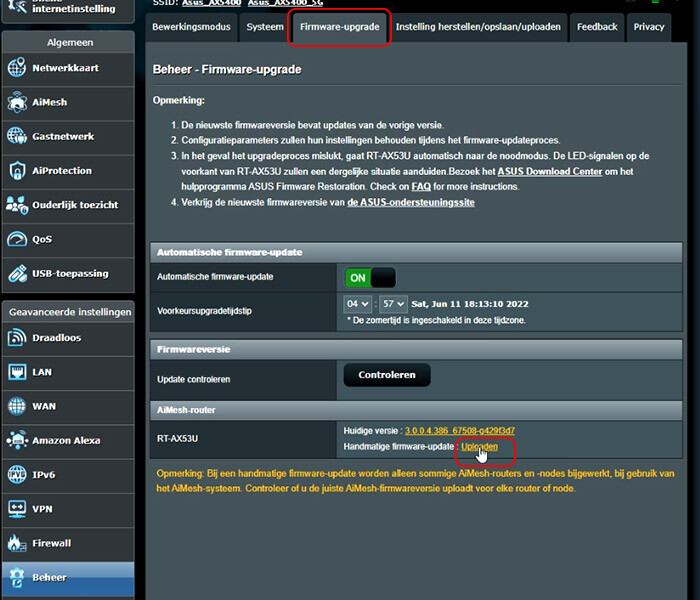Open the Firewall menu entry
700x600 pixels.
point(68,543)
